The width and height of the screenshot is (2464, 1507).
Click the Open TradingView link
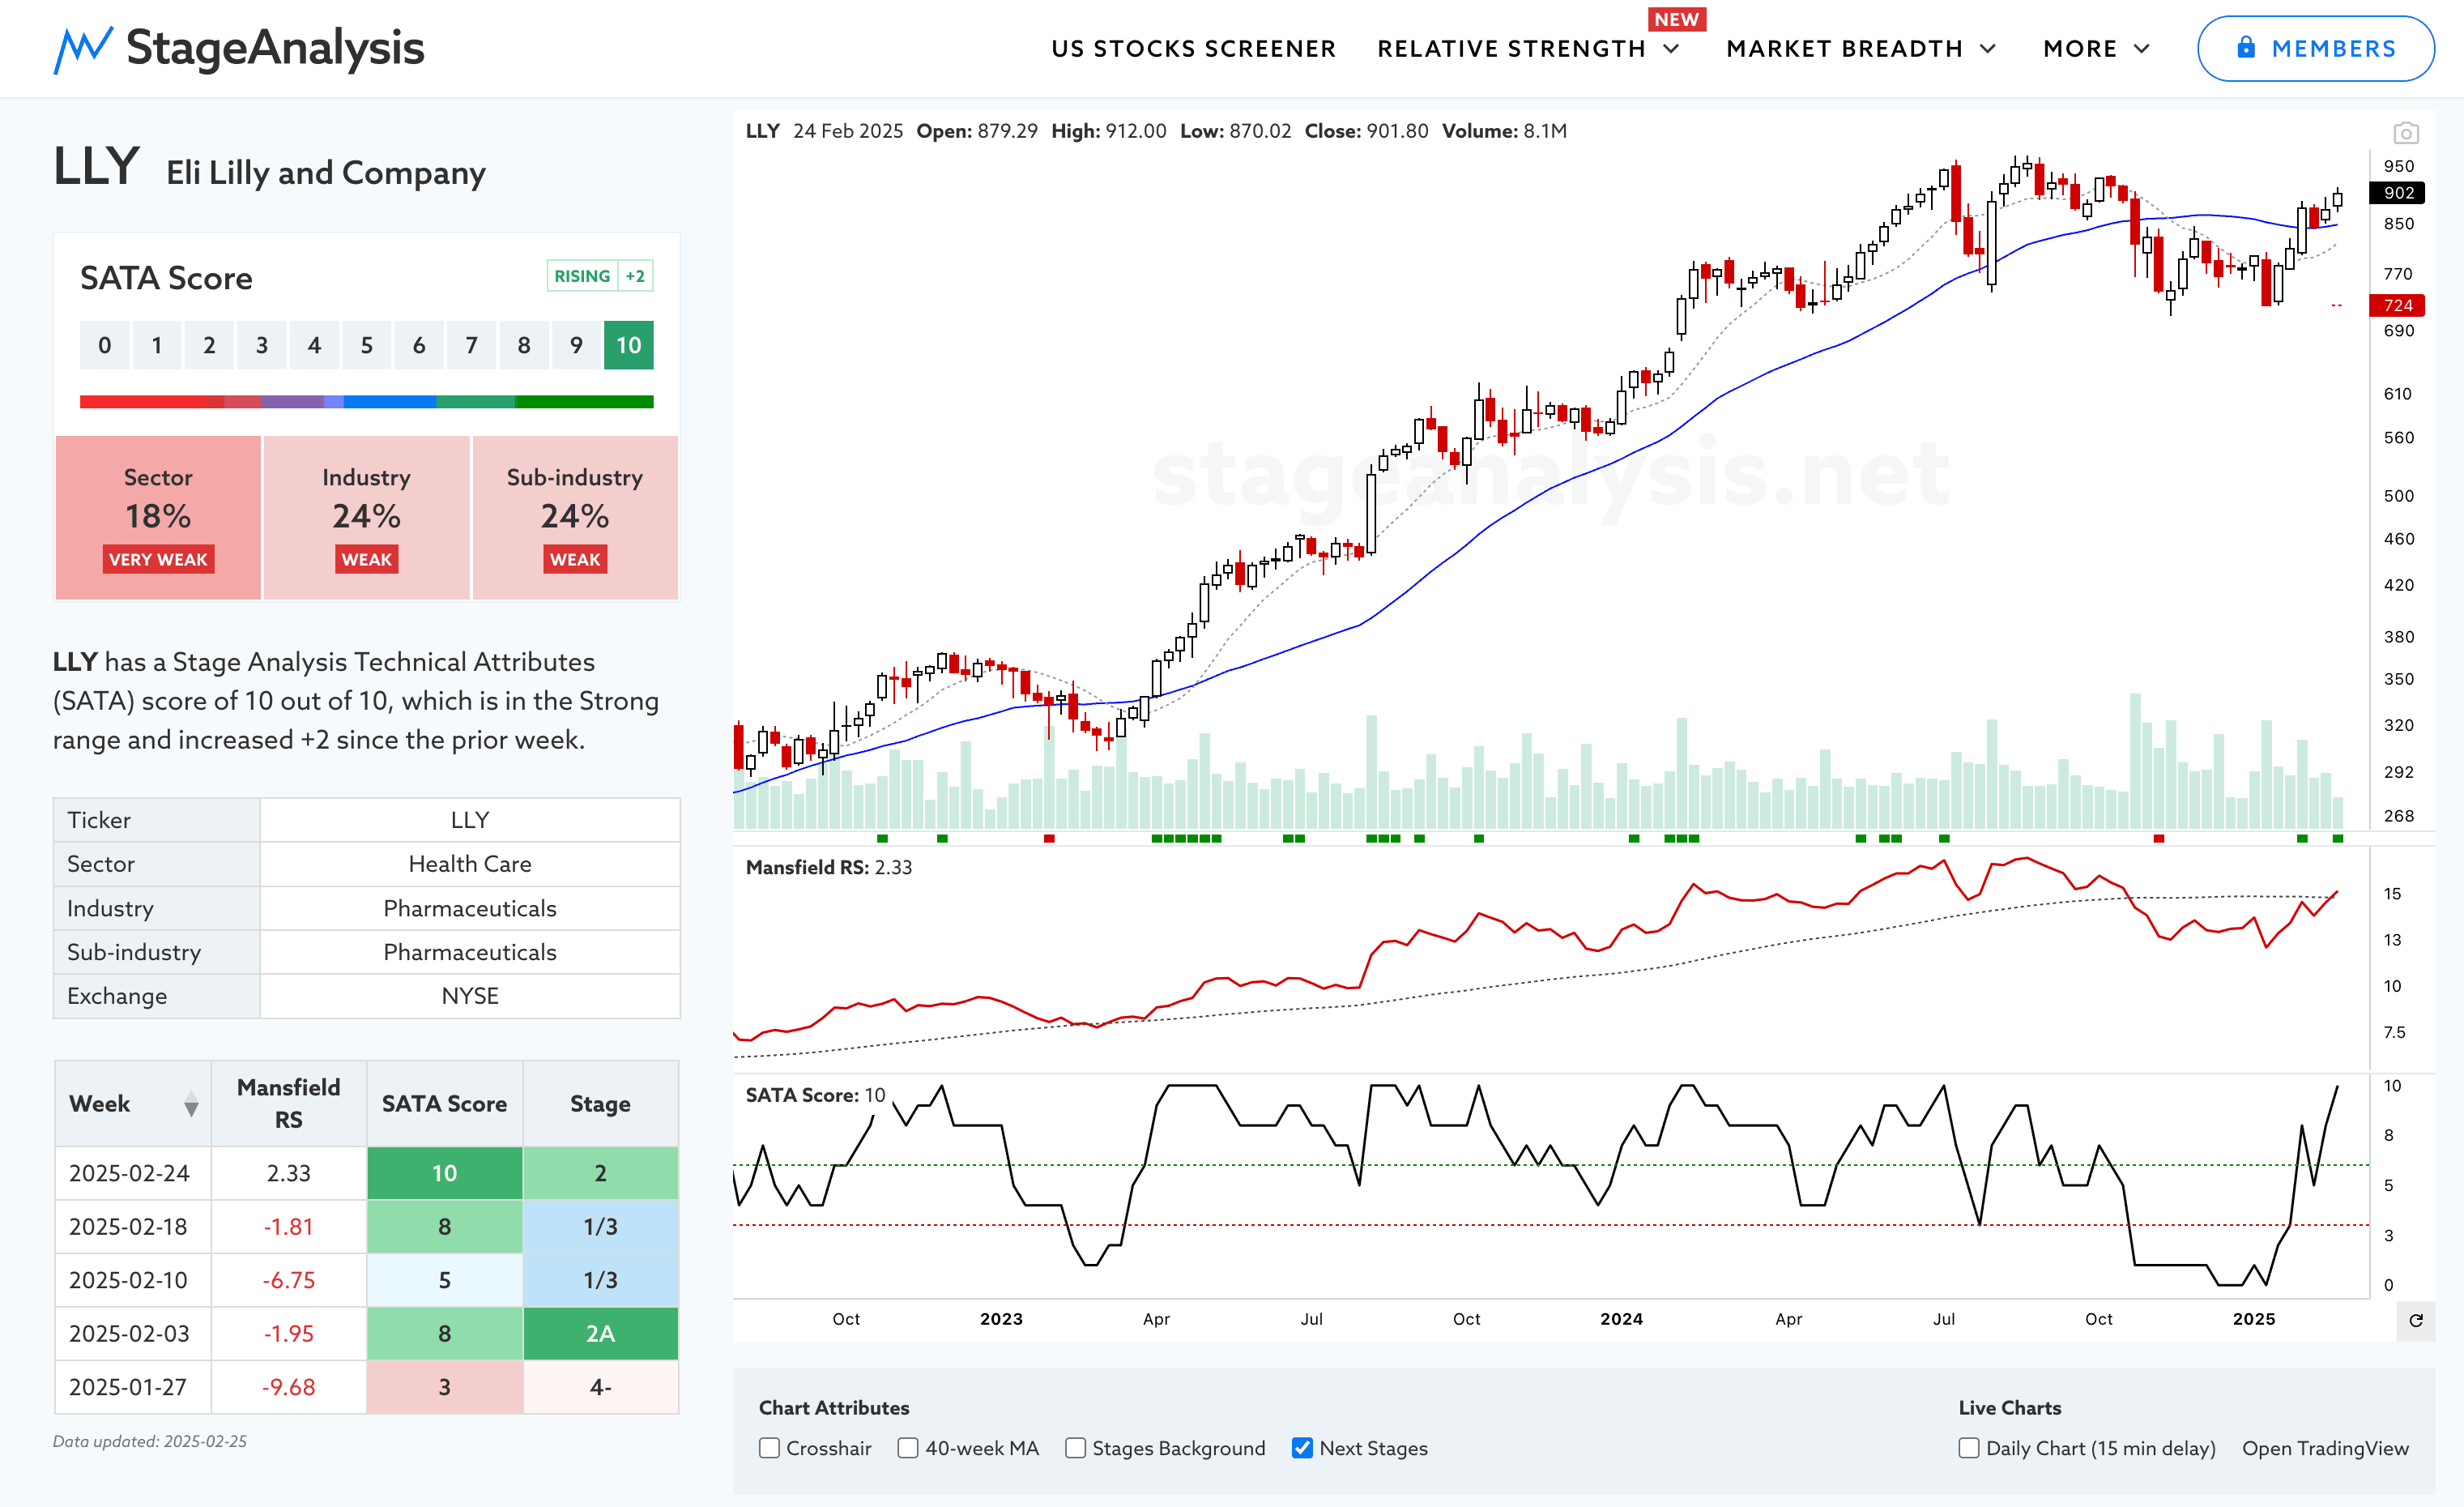pyautogui.click(x=2325, y=1448)
